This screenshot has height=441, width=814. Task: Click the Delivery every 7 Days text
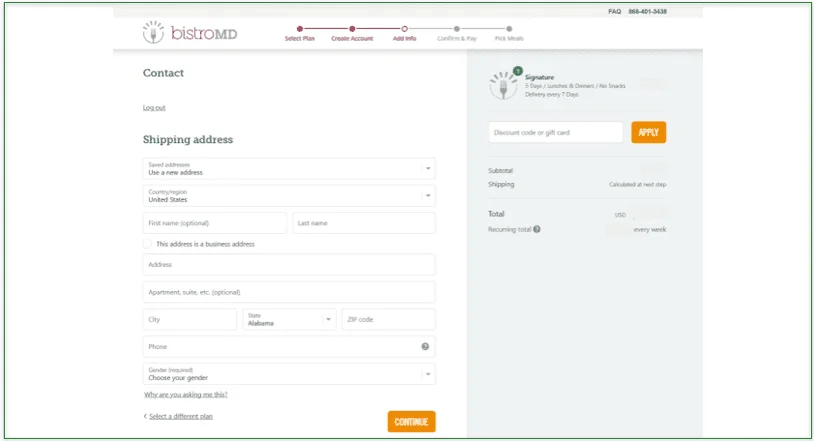click(551, 95)
